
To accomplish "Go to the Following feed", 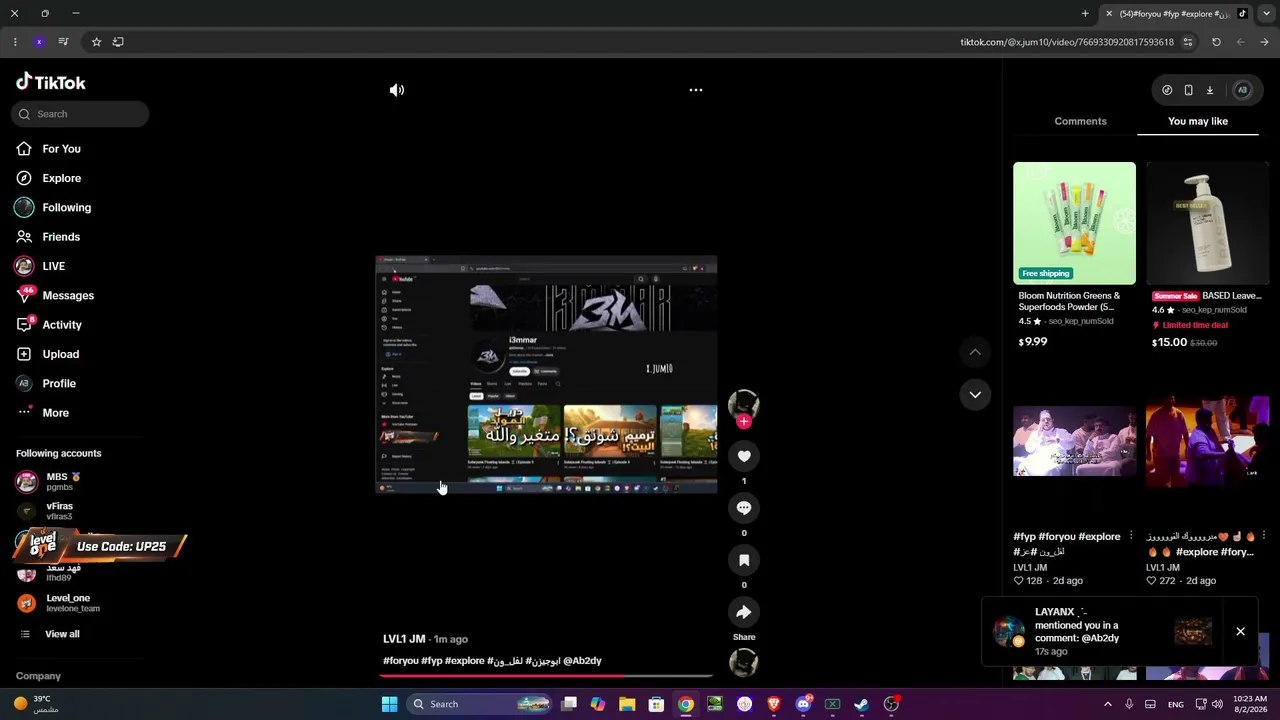I will click(53, 208).
